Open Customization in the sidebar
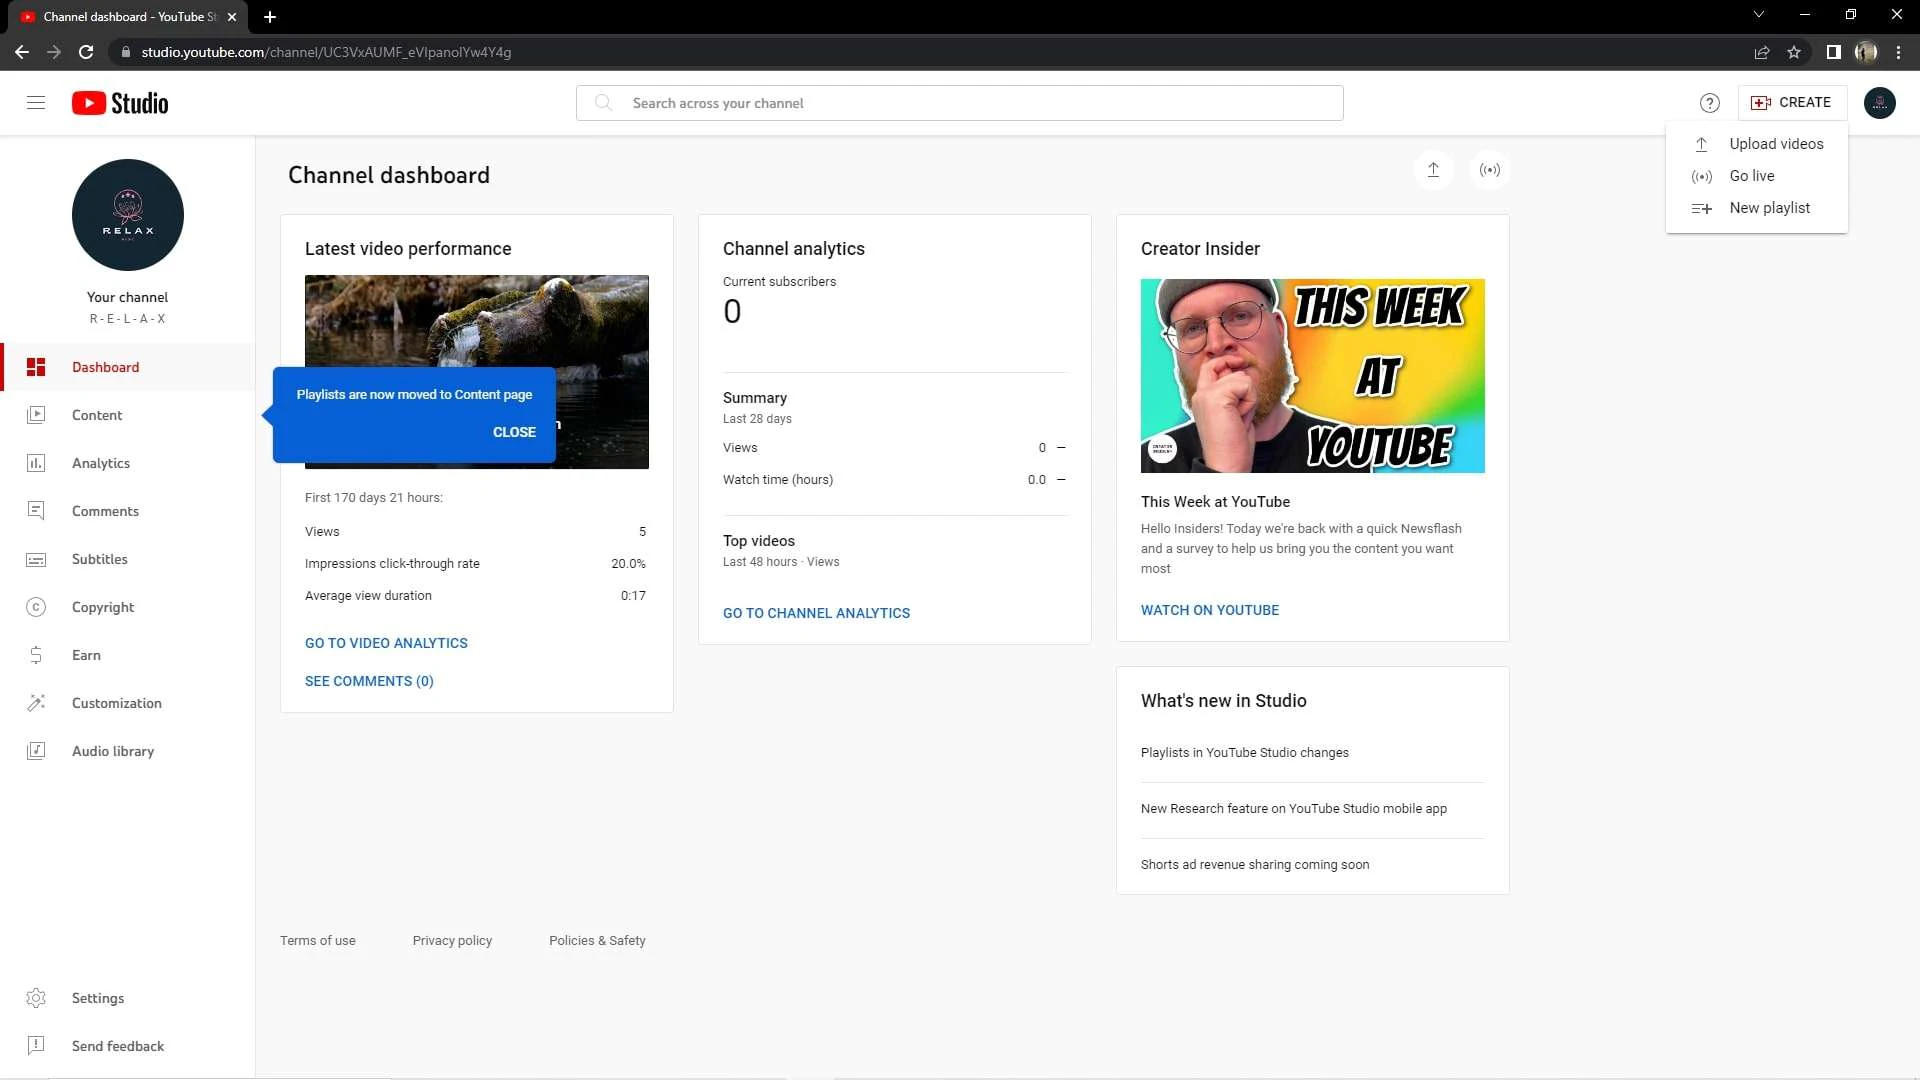1920x1080 pixels. point(116,703)
